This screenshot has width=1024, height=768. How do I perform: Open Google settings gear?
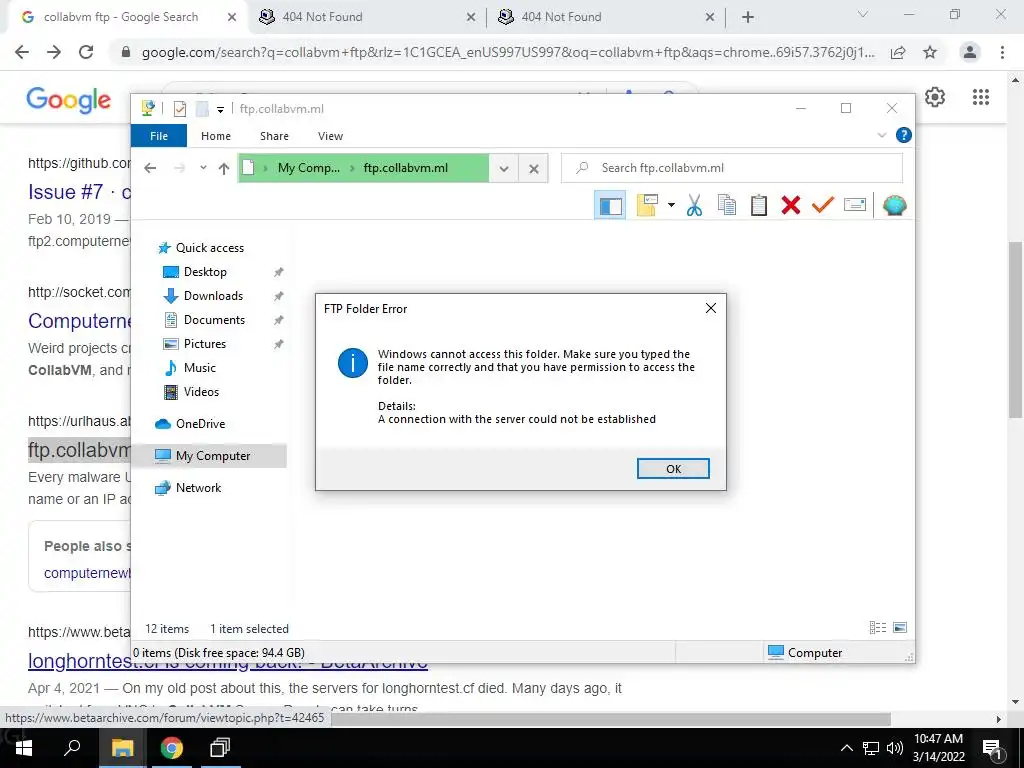click(x=935, y=97)
